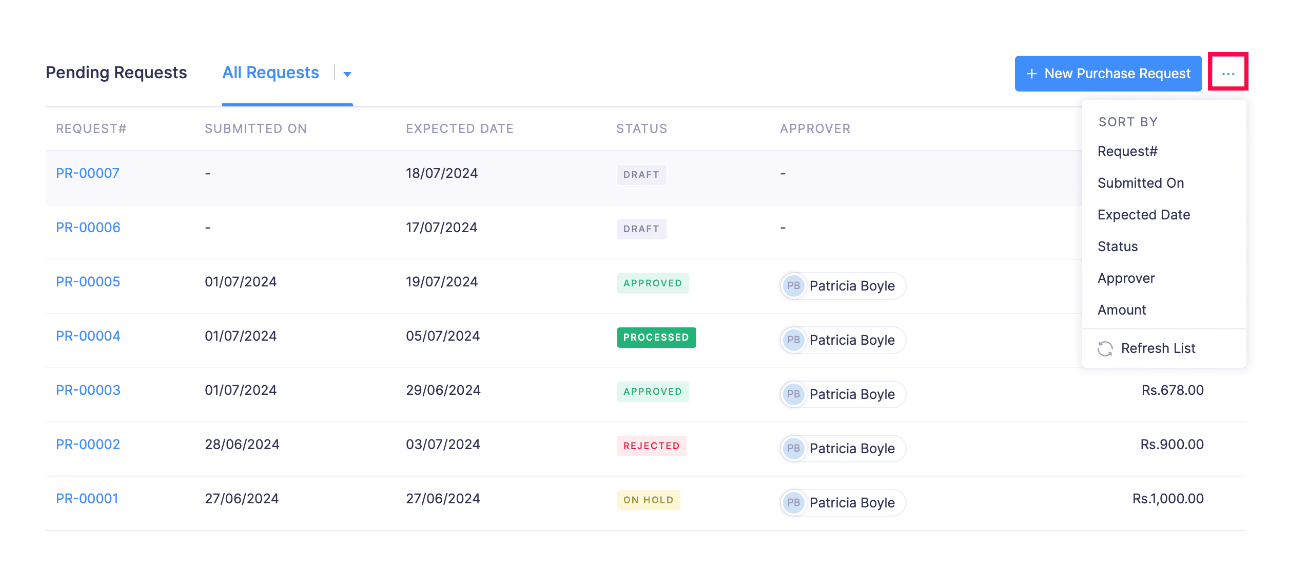Switch to the Pending Requests view
The width and height of the screenshot is (1300, 576).
115,72
